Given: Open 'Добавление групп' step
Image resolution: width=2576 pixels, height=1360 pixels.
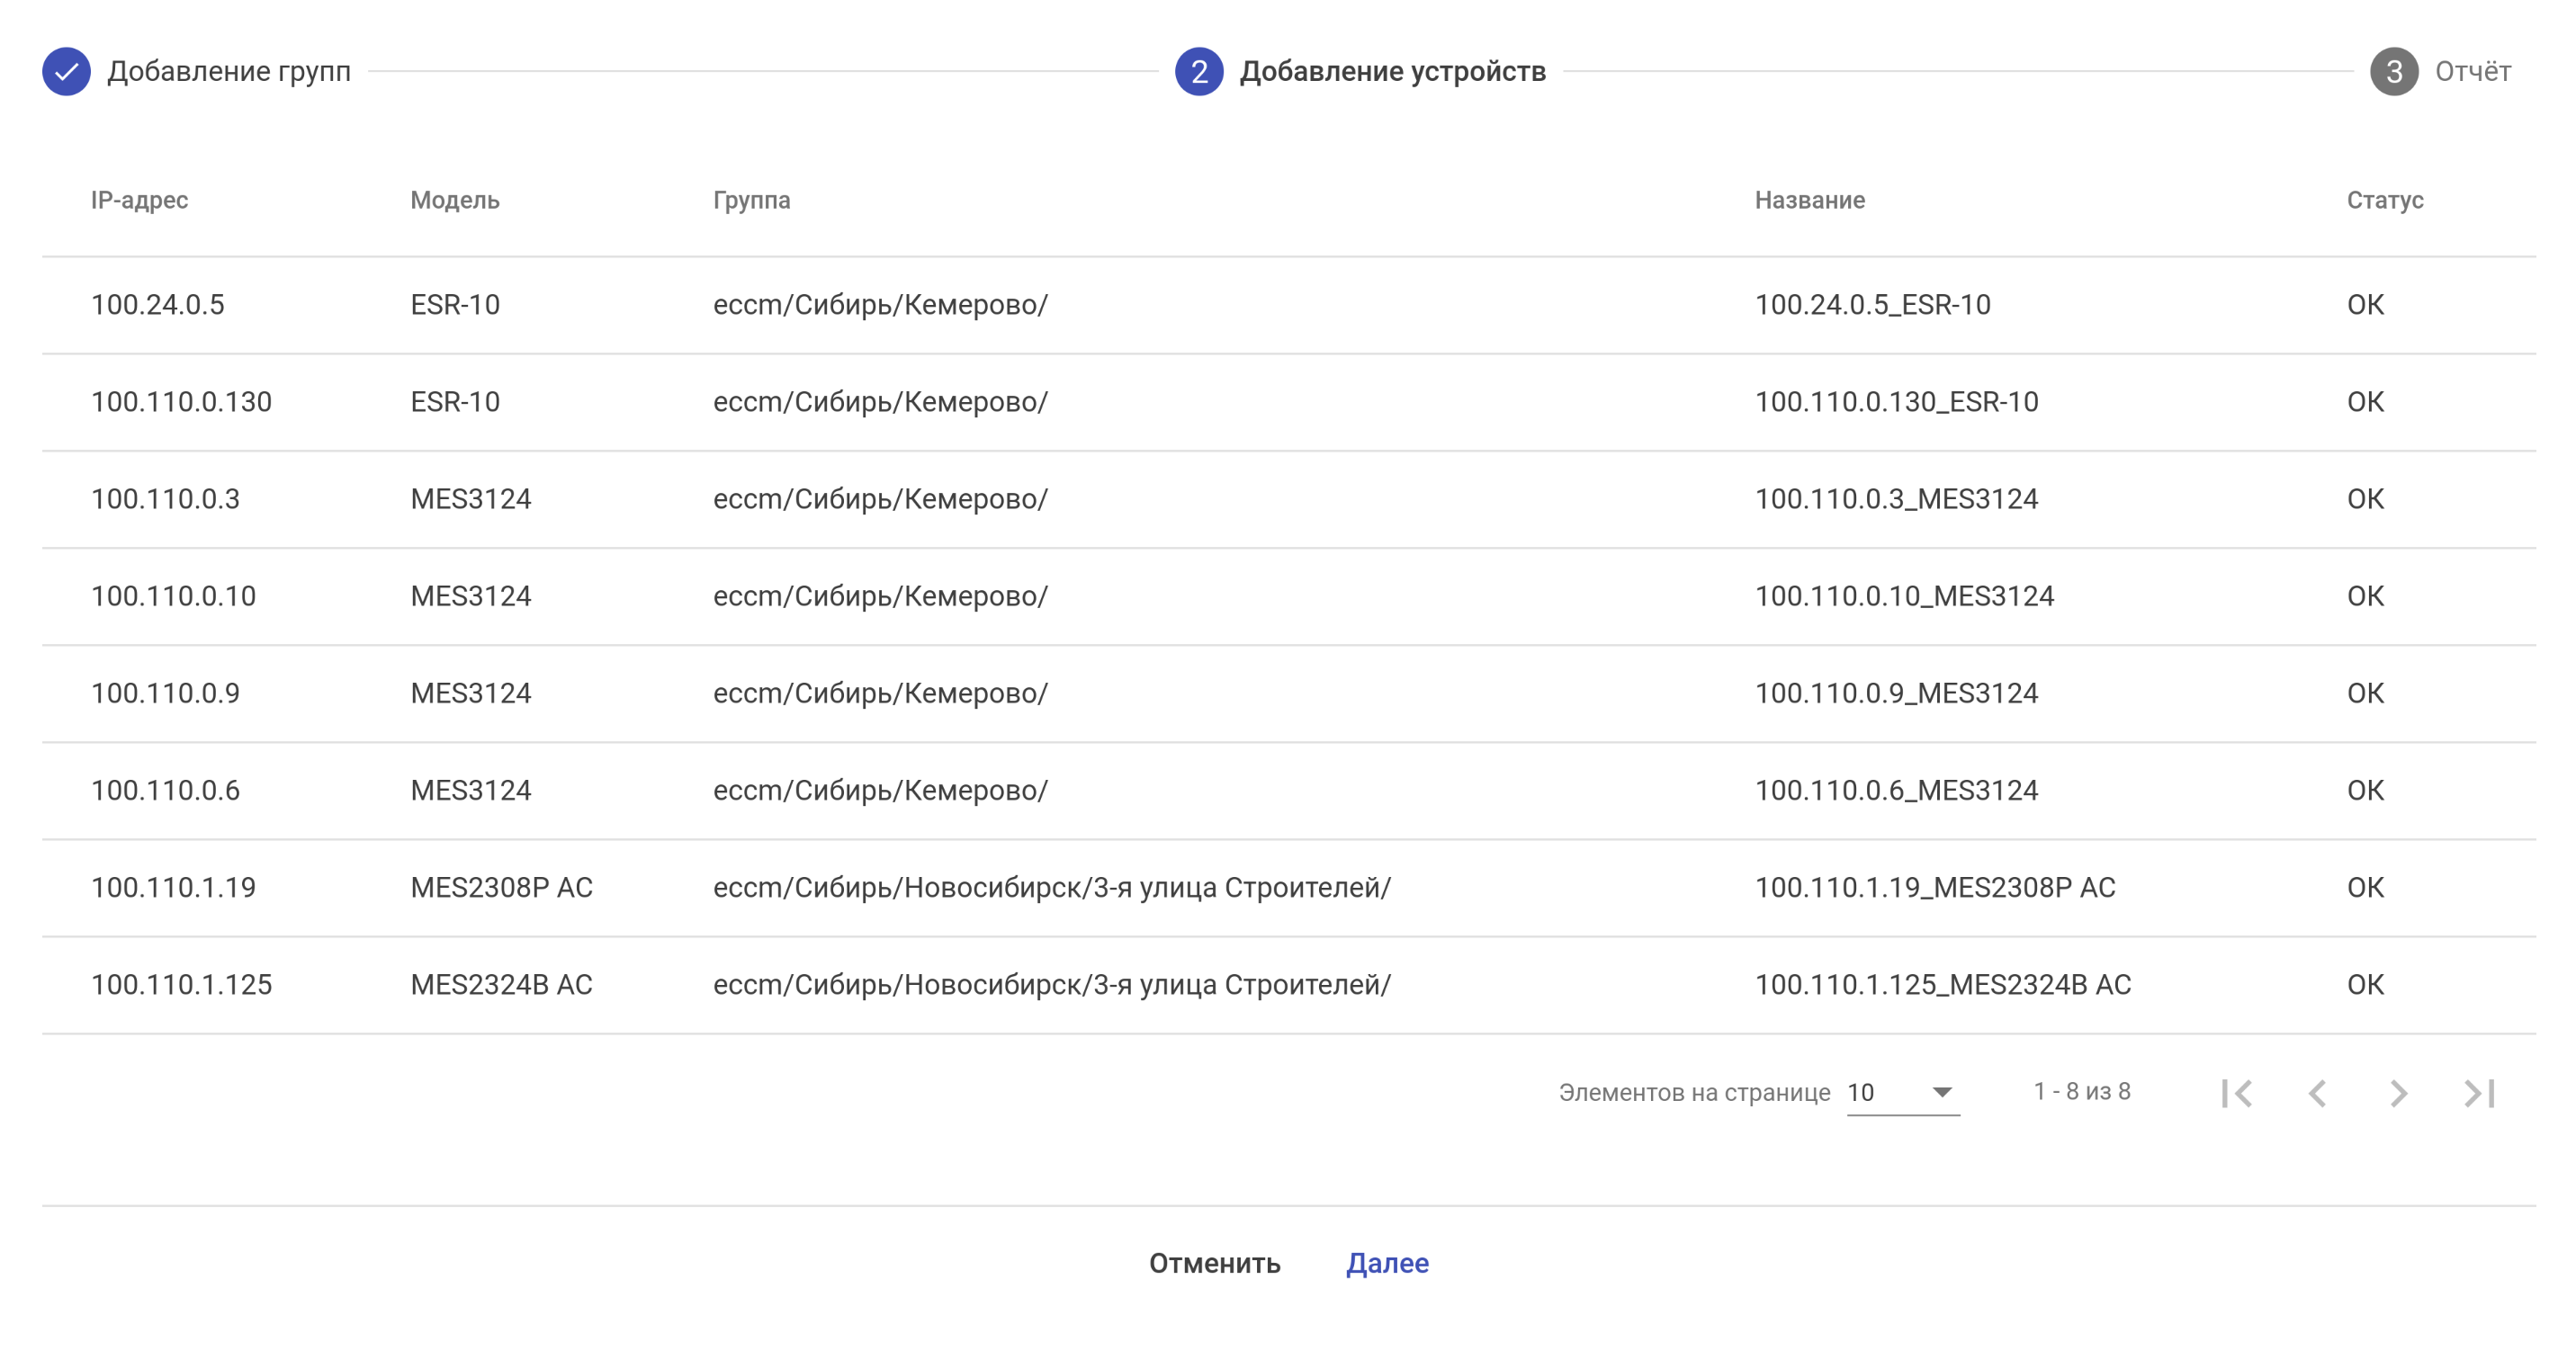Looking at the screenshot, I should (229, 72).
